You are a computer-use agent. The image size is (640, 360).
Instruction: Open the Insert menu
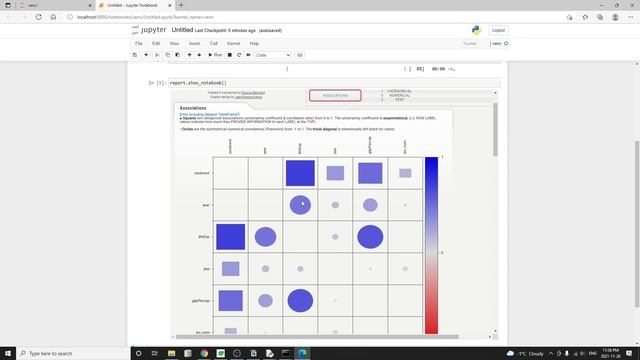[x=194, y=43]
